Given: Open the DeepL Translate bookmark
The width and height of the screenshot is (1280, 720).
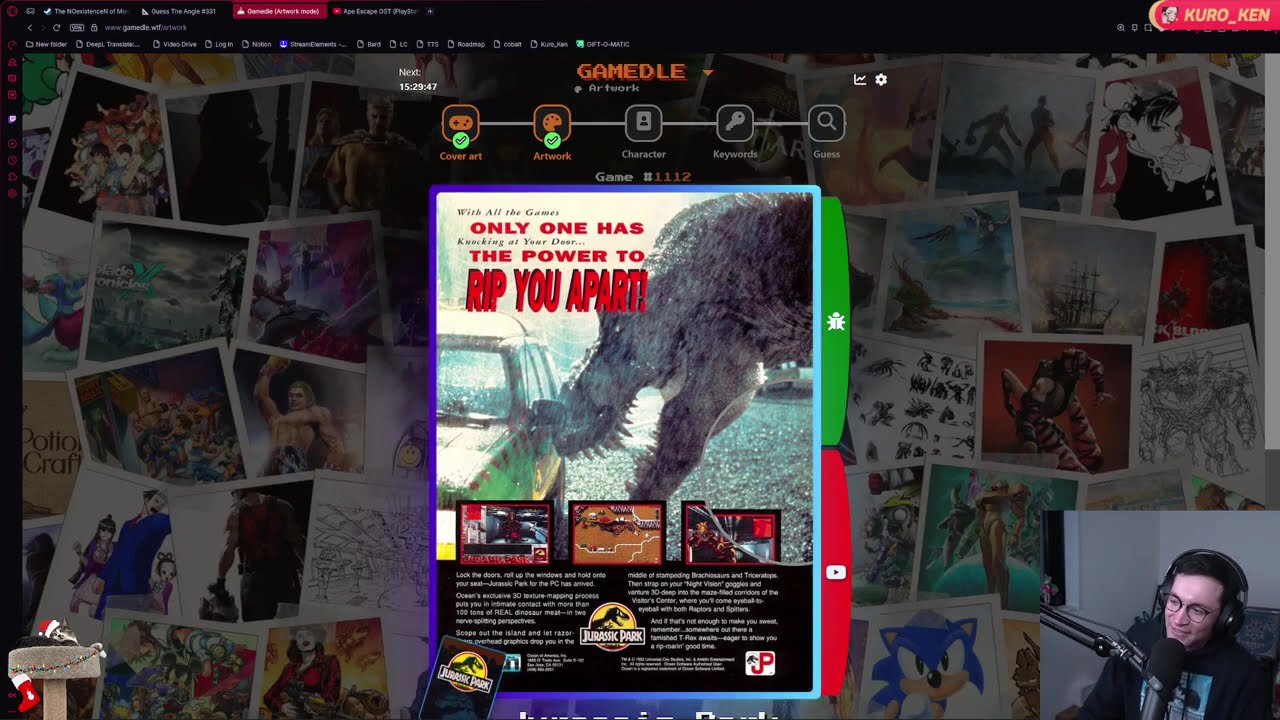Looking at the screenshot, I should (x=108, y=44).
